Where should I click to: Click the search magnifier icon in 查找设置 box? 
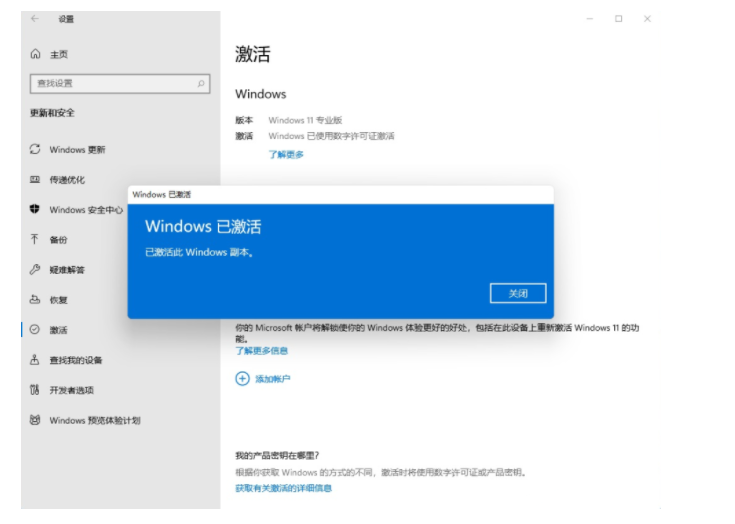pyautogui.click(x=201, y=83)
